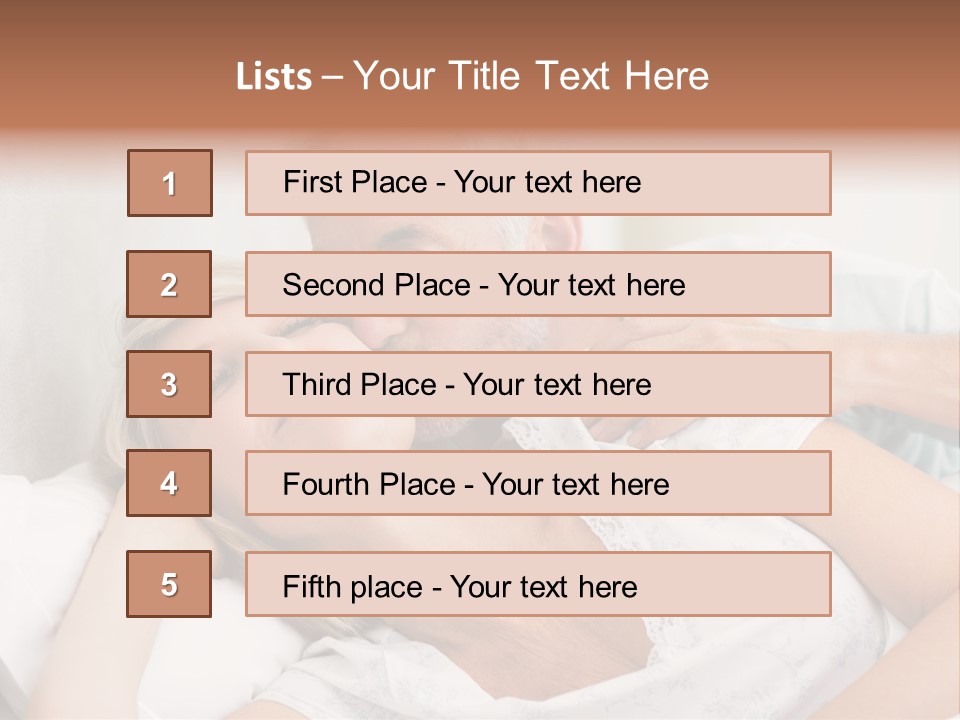Select the First Place text bar
Screen dimensions: 960x720
tap(538, 183)
